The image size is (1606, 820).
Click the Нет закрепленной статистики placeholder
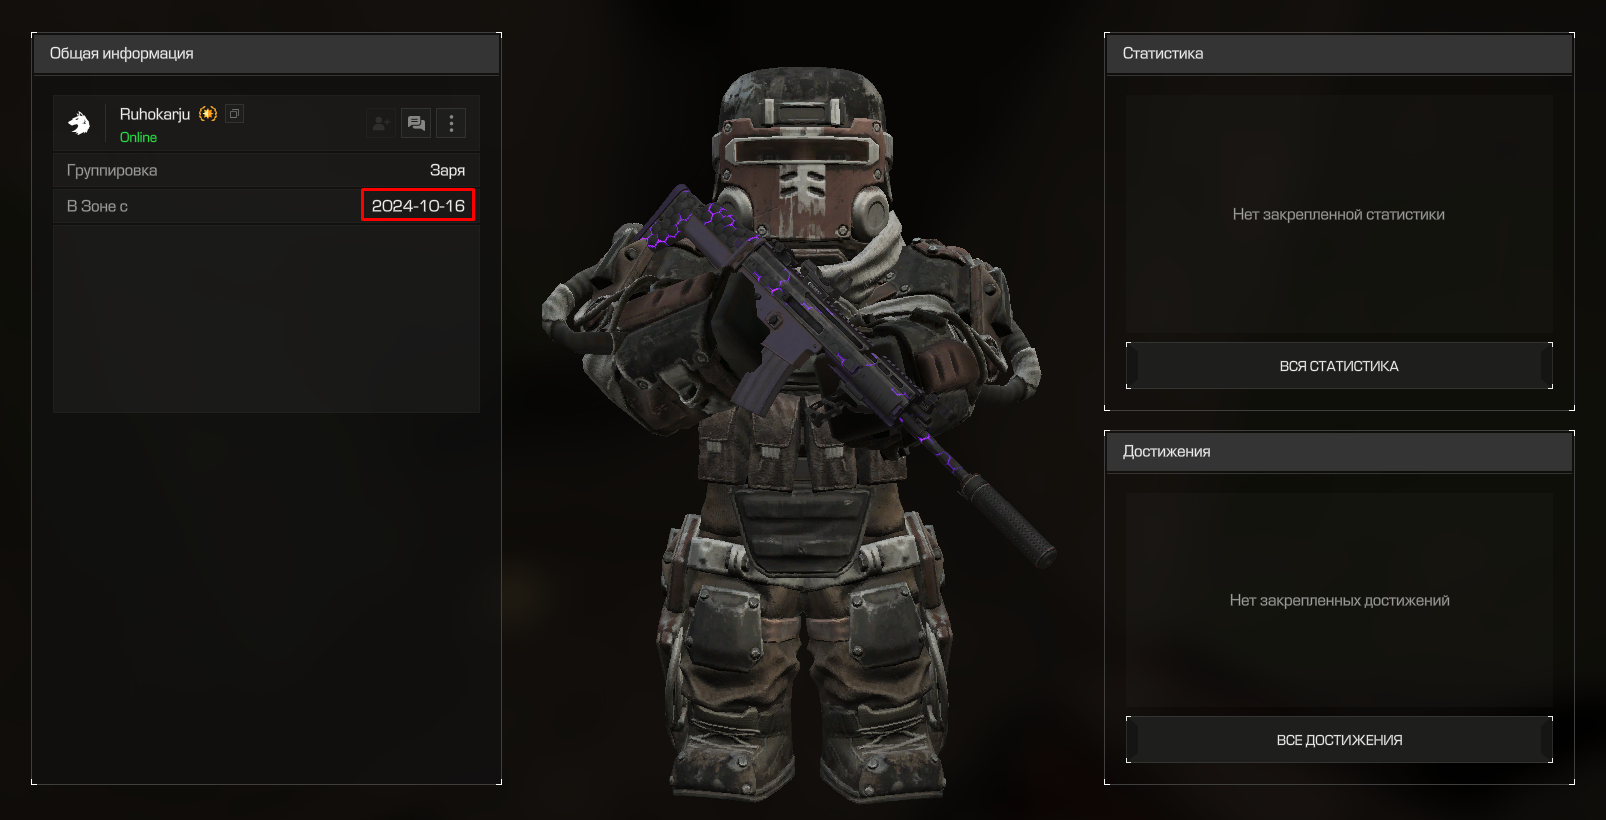point(1338,214)
